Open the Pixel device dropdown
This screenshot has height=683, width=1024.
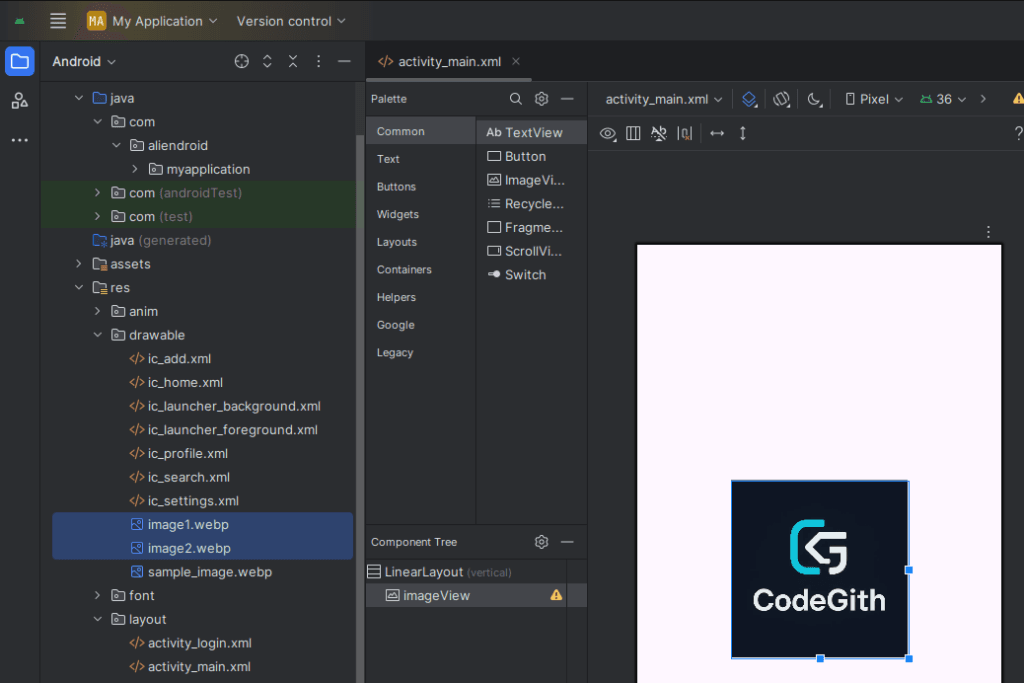[874, 99]
